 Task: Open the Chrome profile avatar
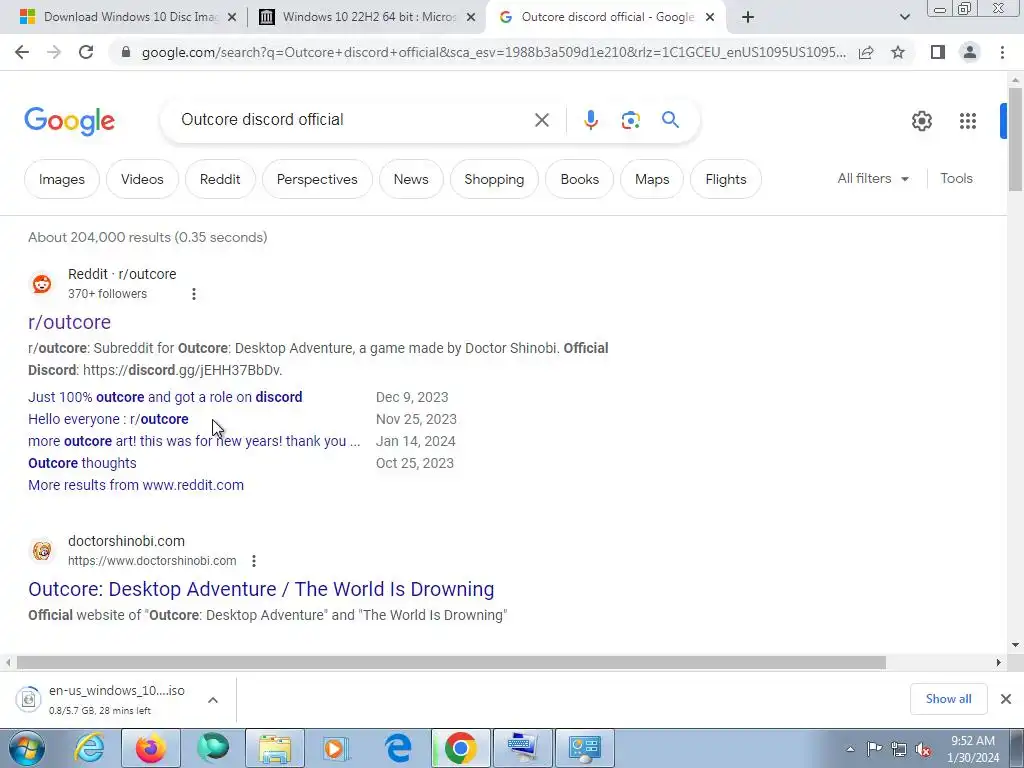(970, 52)
